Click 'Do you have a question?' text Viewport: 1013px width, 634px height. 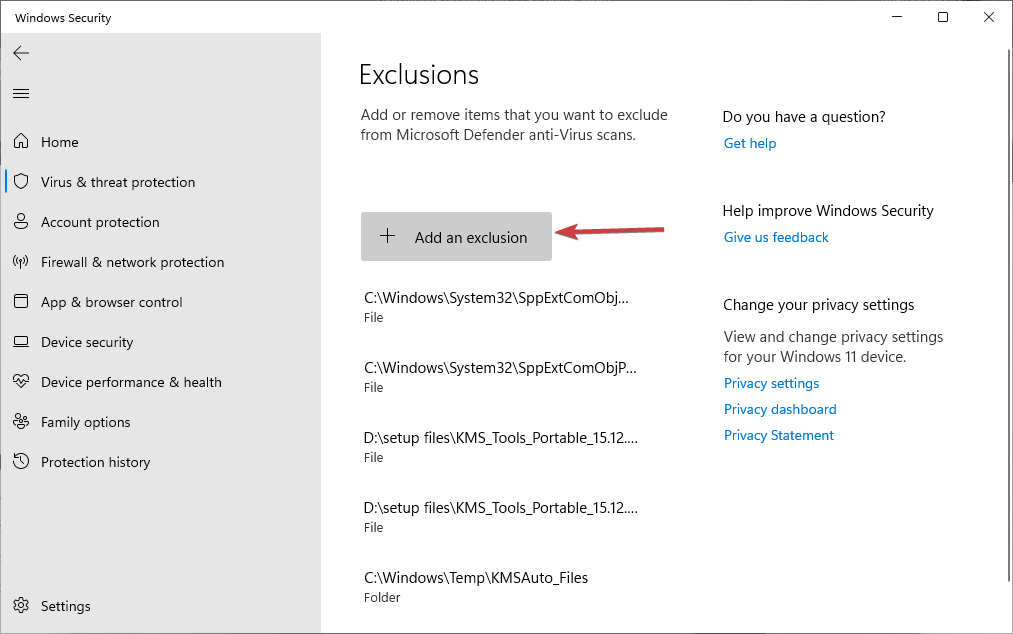pyautogui.click(x=804, y=117)
